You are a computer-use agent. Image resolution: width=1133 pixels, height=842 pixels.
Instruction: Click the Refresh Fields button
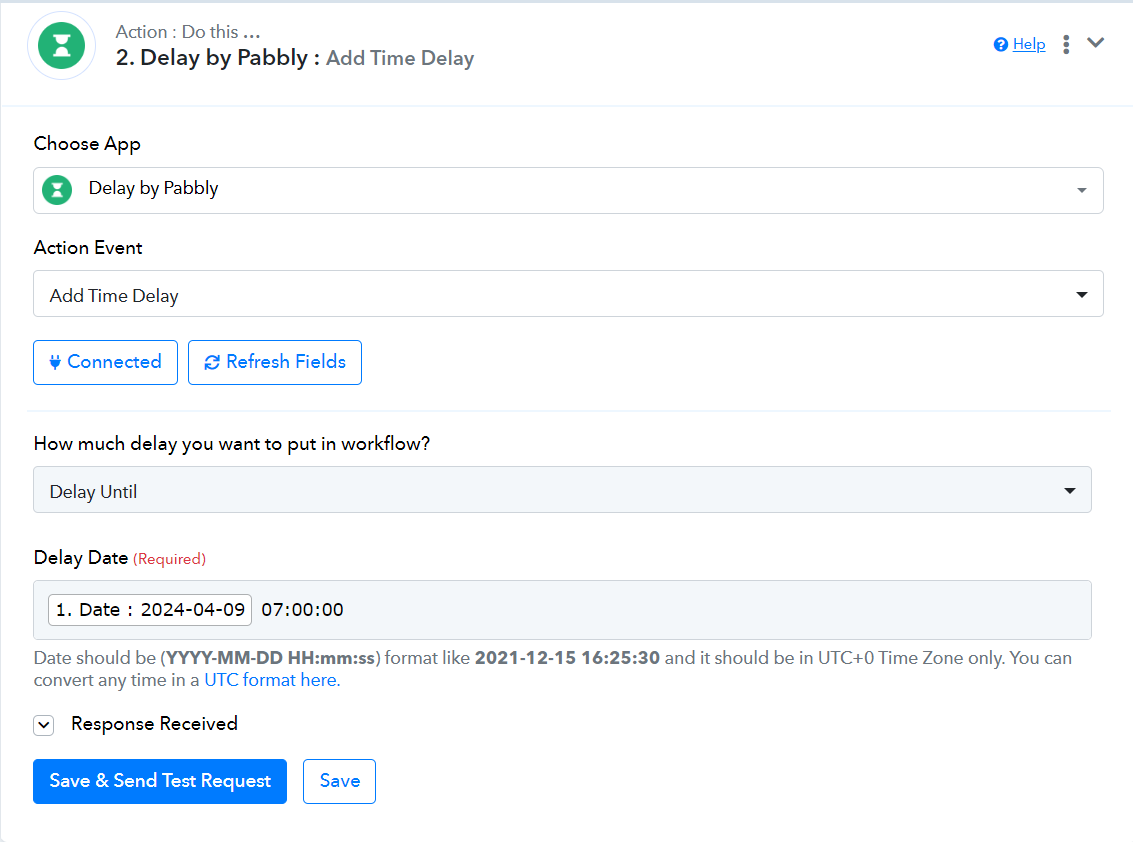[x=275, y=362]
